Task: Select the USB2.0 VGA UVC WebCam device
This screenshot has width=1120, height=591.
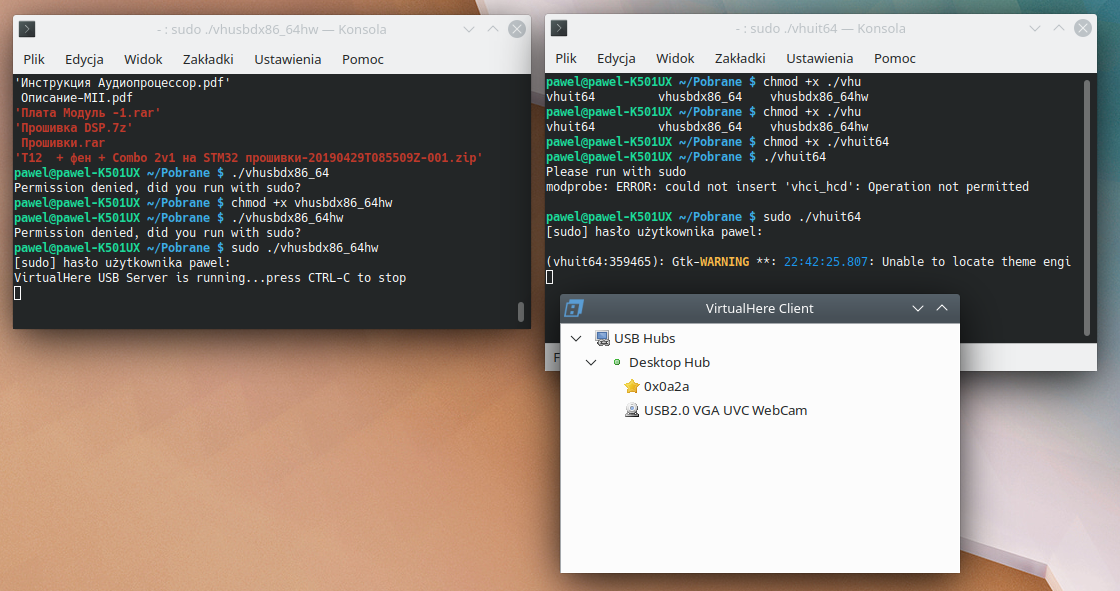Action: (x=725, y=411)
